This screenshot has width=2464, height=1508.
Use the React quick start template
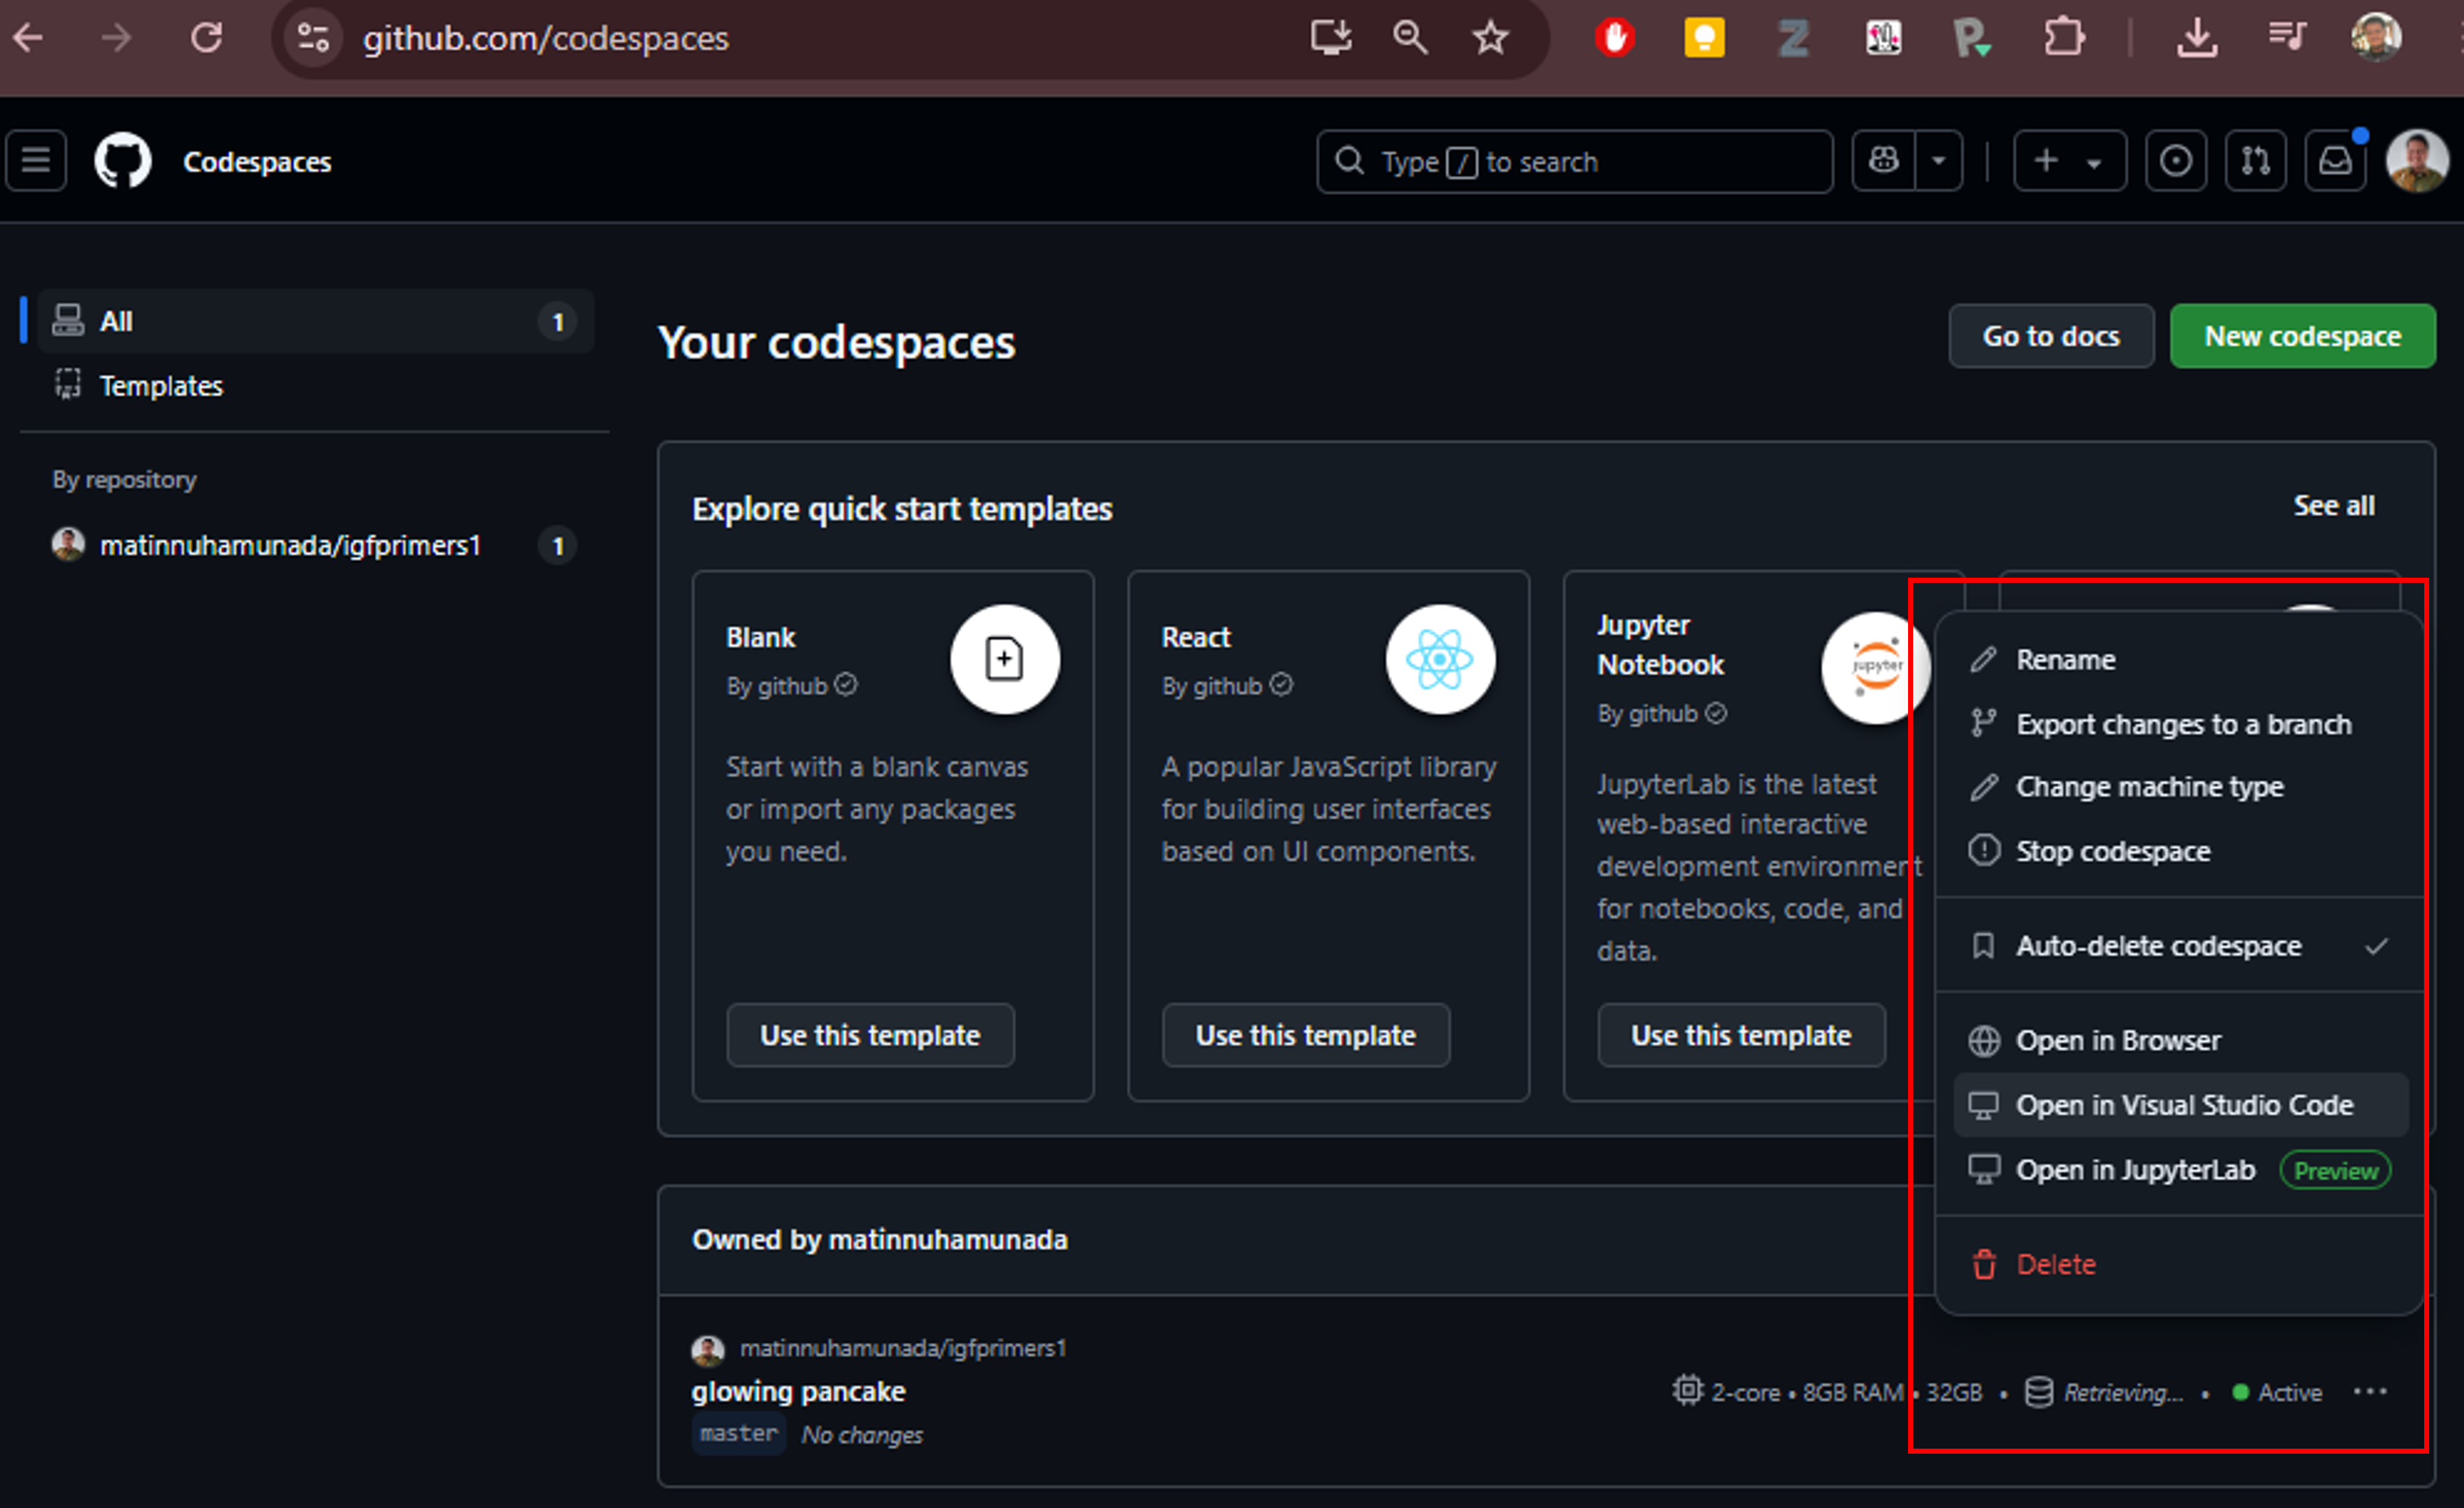[x=1305, y=1035]
